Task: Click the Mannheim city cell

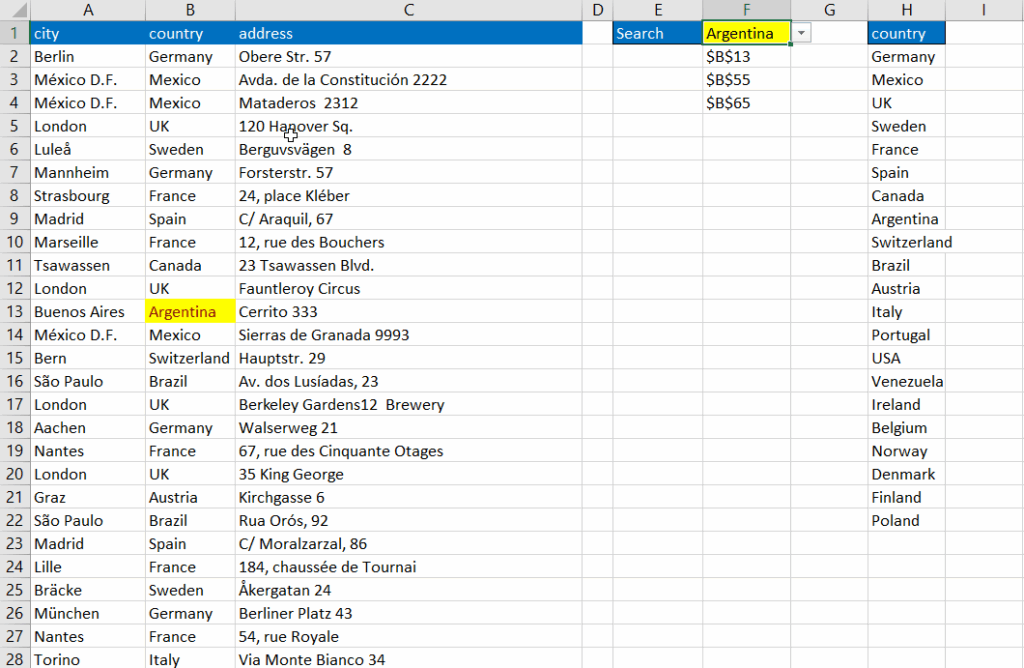Action: point(88,172)
